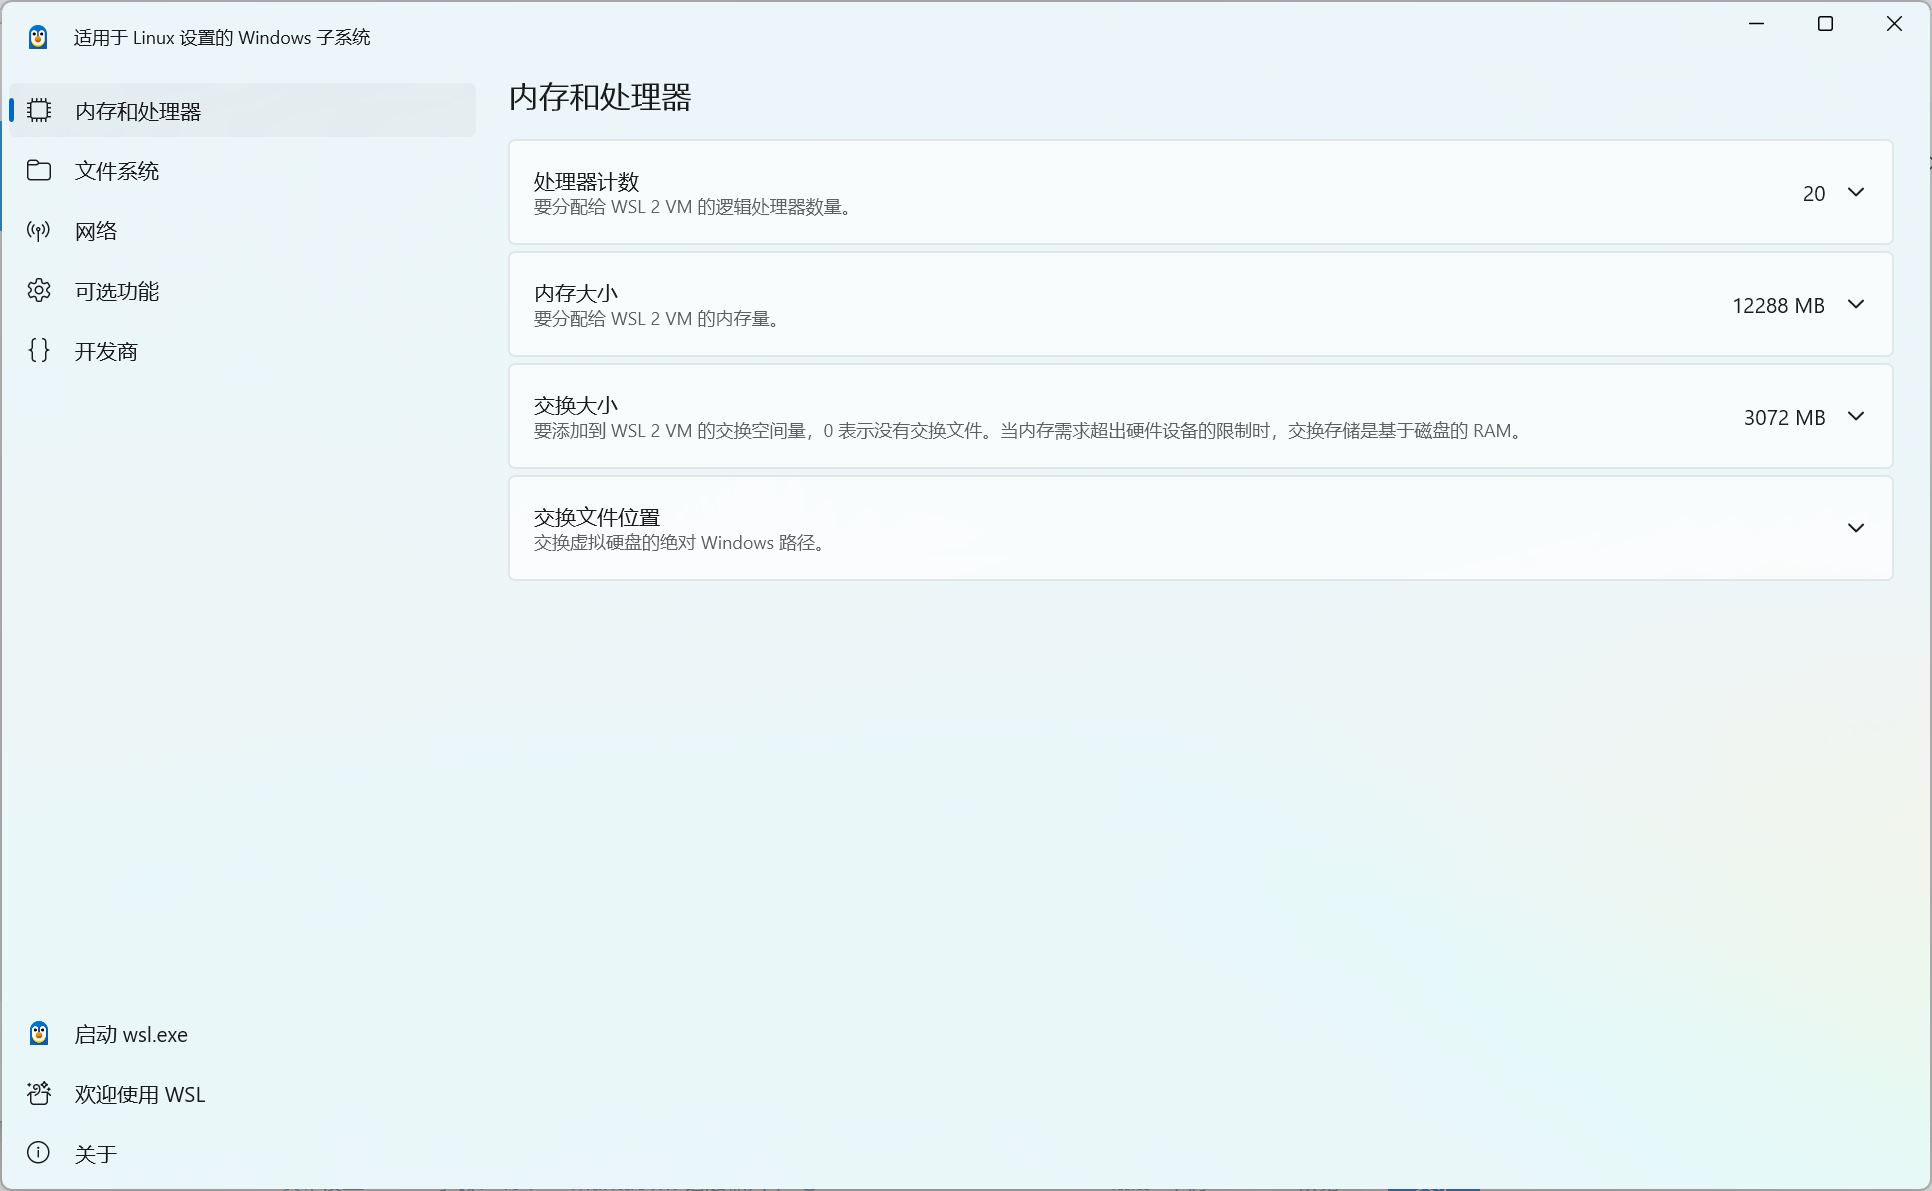Launch wsl.exe from the sidebar
Image resolution: width=1932 pixels, height=1191 pixels.
131,1033
